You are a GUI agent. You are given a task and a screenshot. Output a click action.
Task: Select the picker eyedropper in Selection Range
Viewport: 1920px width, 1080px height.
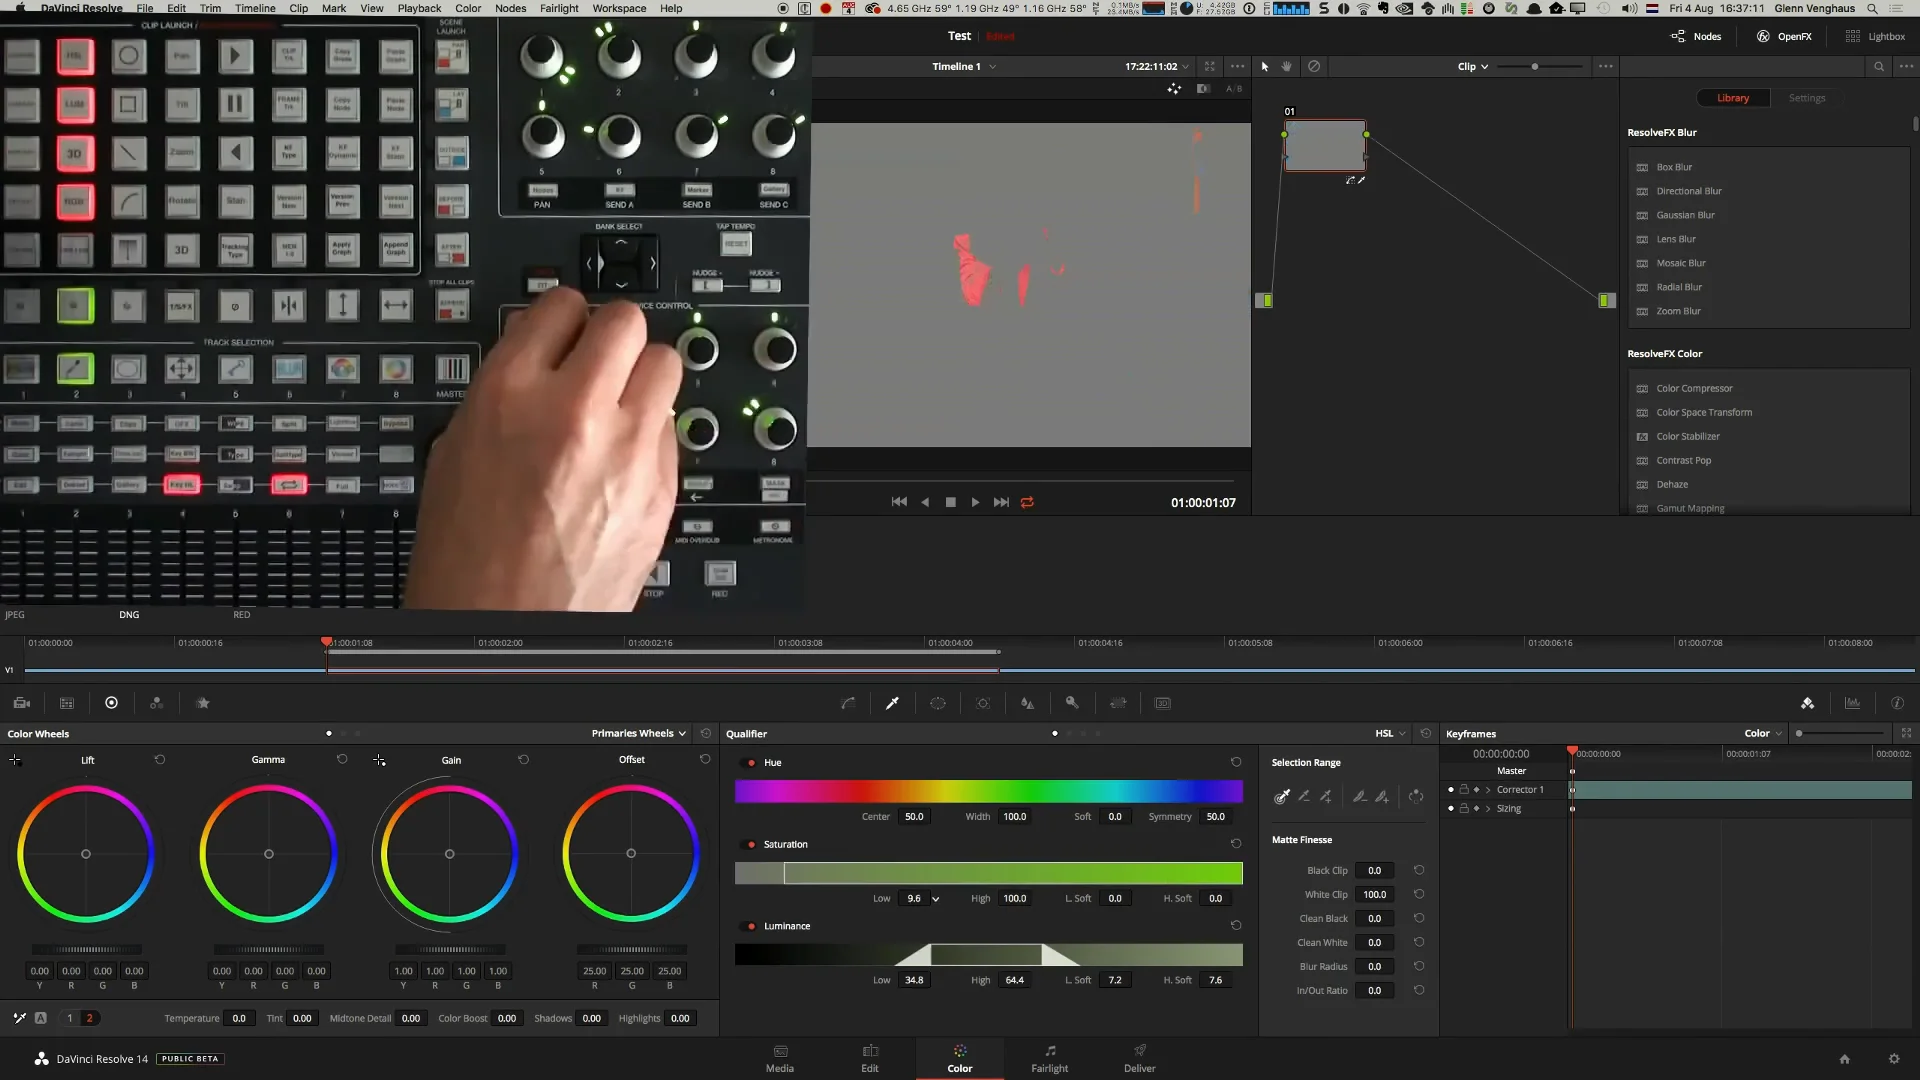tap(1282, 796)
